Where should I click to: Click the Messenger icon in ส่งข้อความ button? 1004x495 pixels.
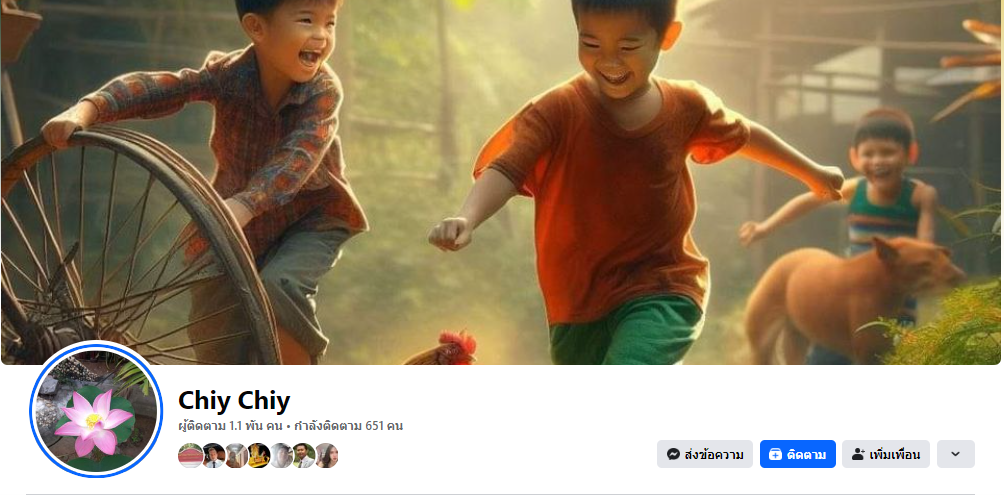673,455
